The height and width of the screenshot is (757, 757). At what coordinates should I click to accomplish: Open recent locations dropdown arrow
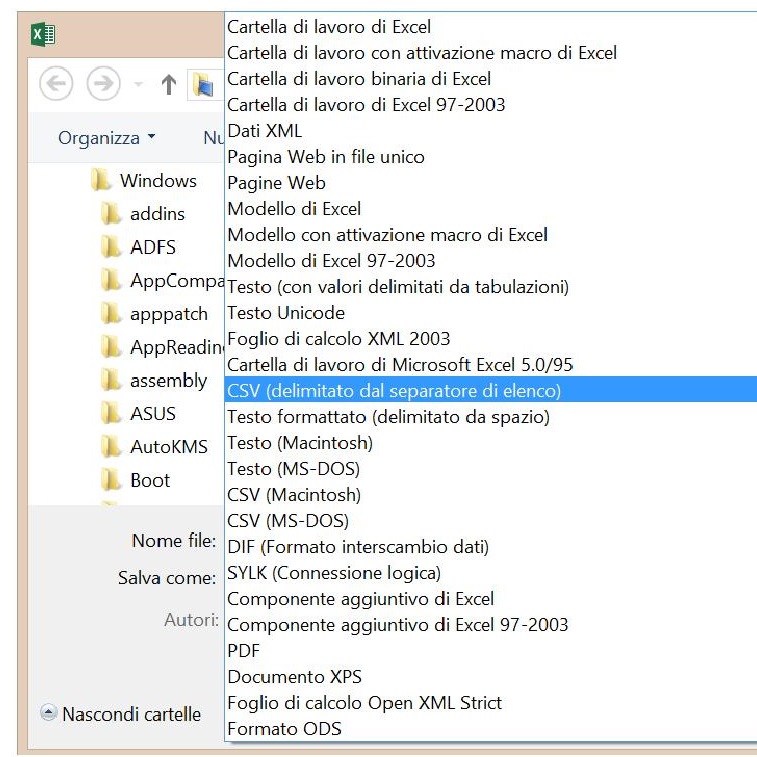click(139, 84)
